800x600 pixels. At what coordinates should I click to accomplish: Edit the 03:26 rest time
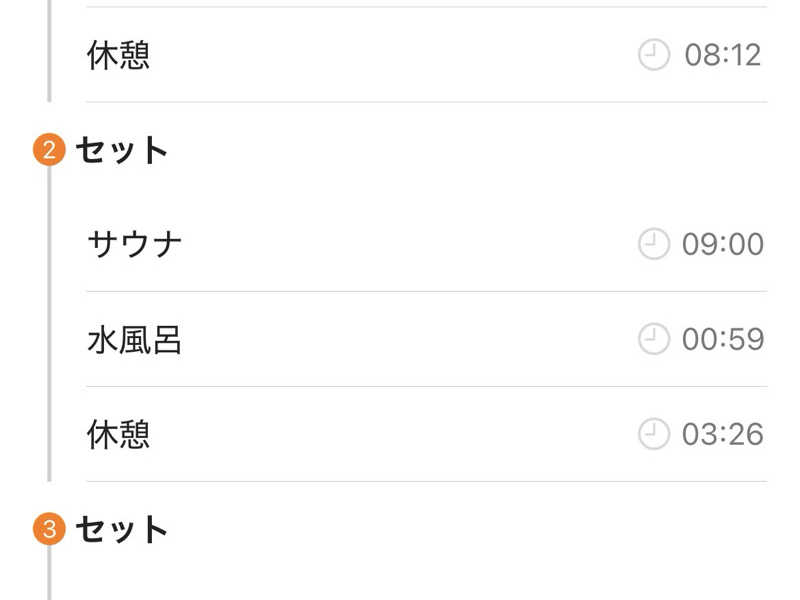click(723, 434)
